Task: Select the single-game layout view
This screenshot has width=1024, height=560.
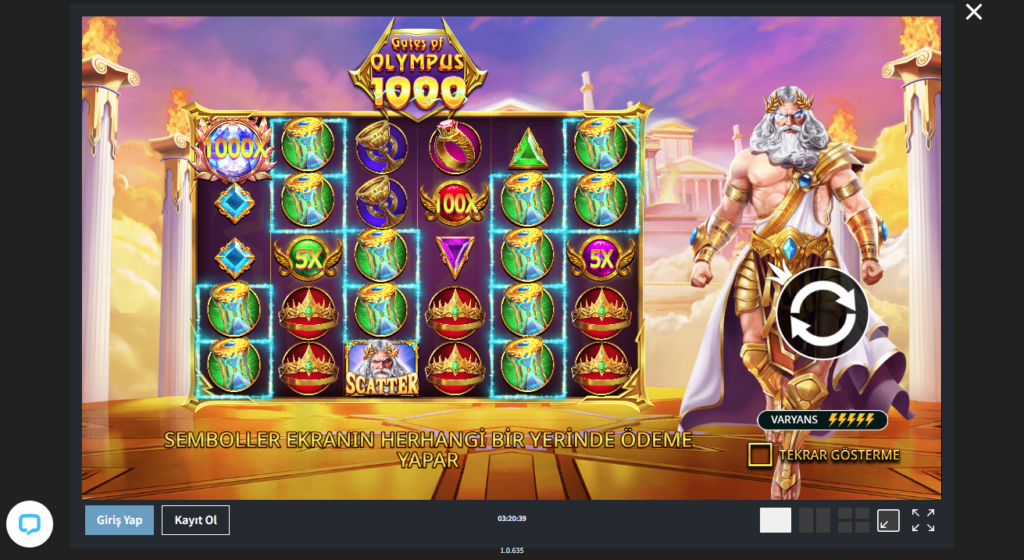Action: tap(775, 521)
